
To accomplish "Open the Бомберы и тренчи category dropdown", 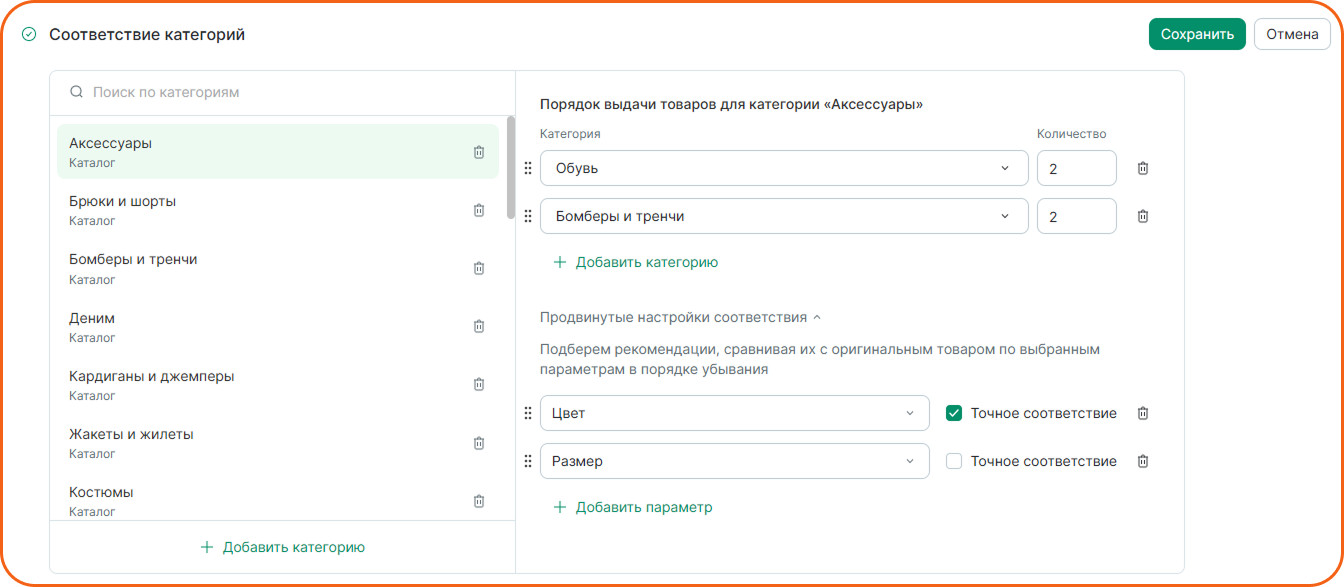I will click(x=784, y=216).
